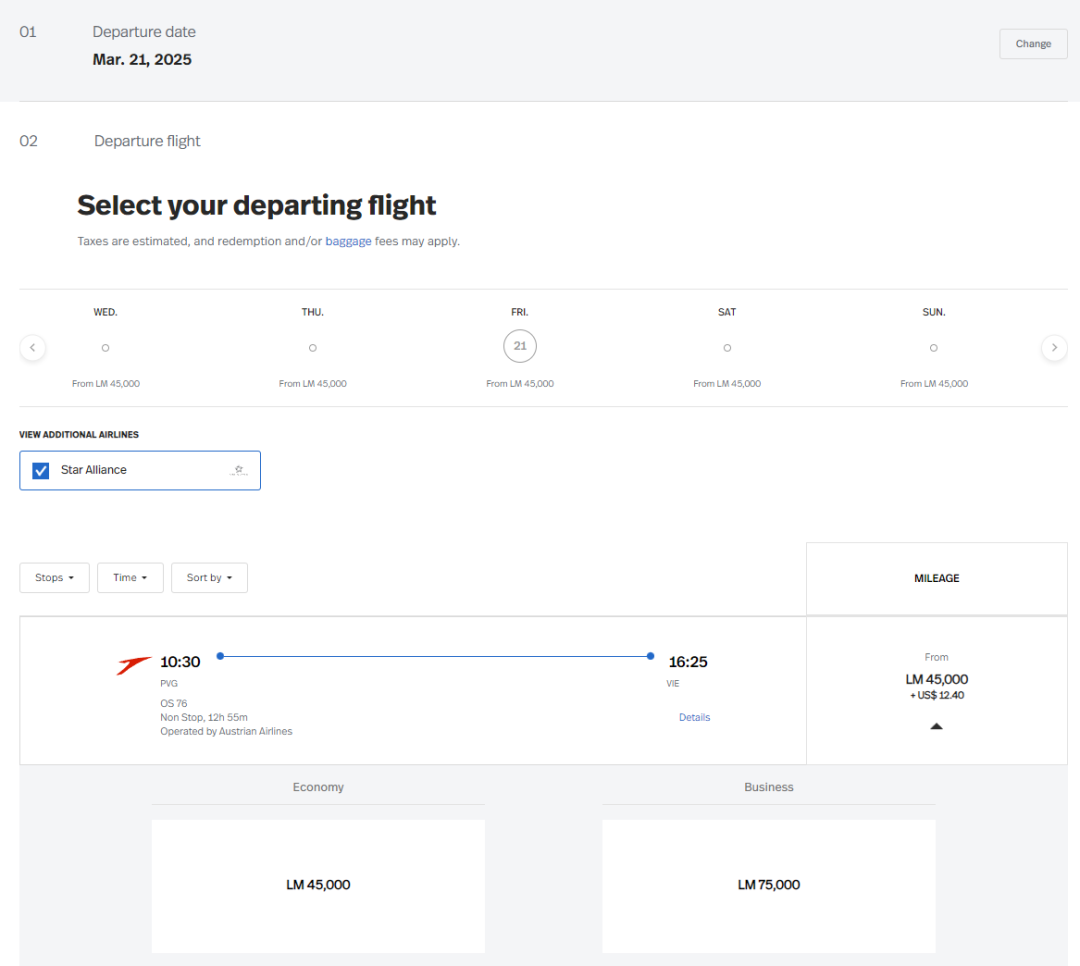Open the baggage fees link

tap(348, 241)
